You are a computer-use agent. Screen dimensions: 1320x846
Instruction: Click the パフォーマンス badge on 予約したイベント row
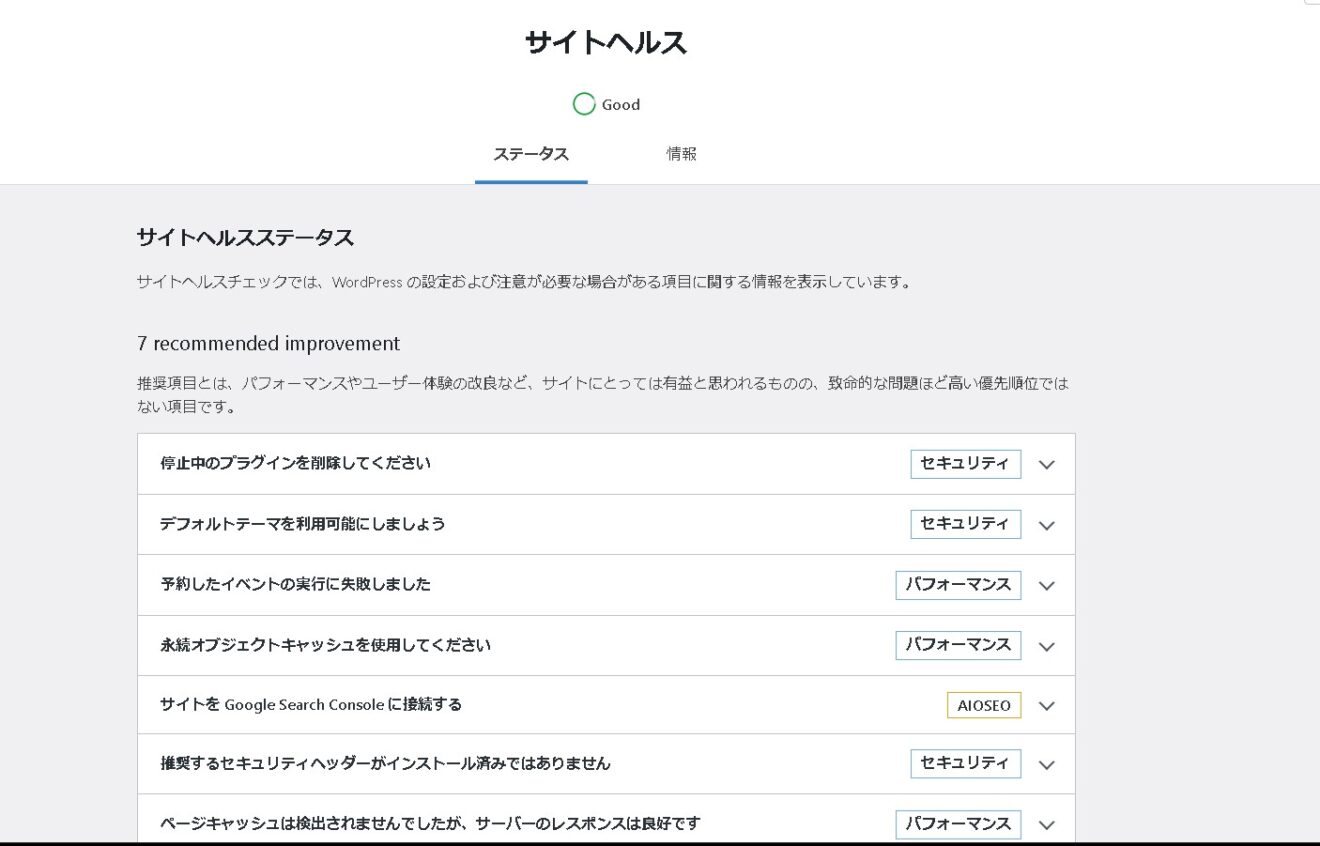click(957, 585)
